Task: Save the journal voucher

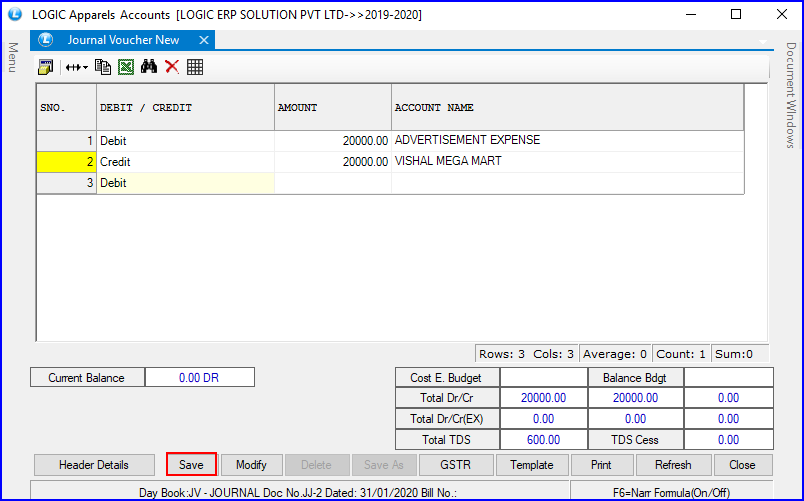Action: coord(191,465)
